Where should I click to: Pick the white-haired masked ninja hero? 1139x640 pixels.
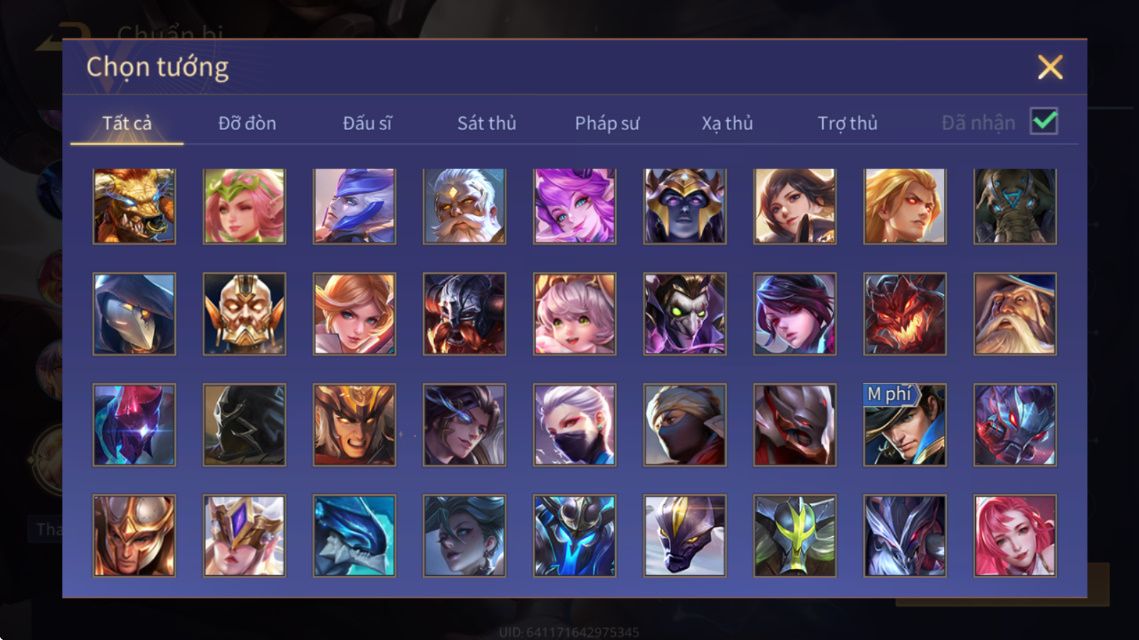[x=575, y=425]
